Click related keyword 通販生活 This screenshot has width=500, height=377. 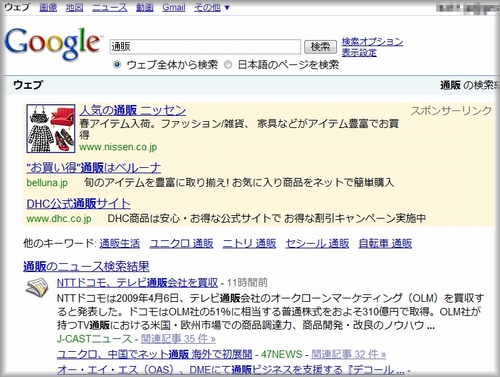tap(120, 243)
